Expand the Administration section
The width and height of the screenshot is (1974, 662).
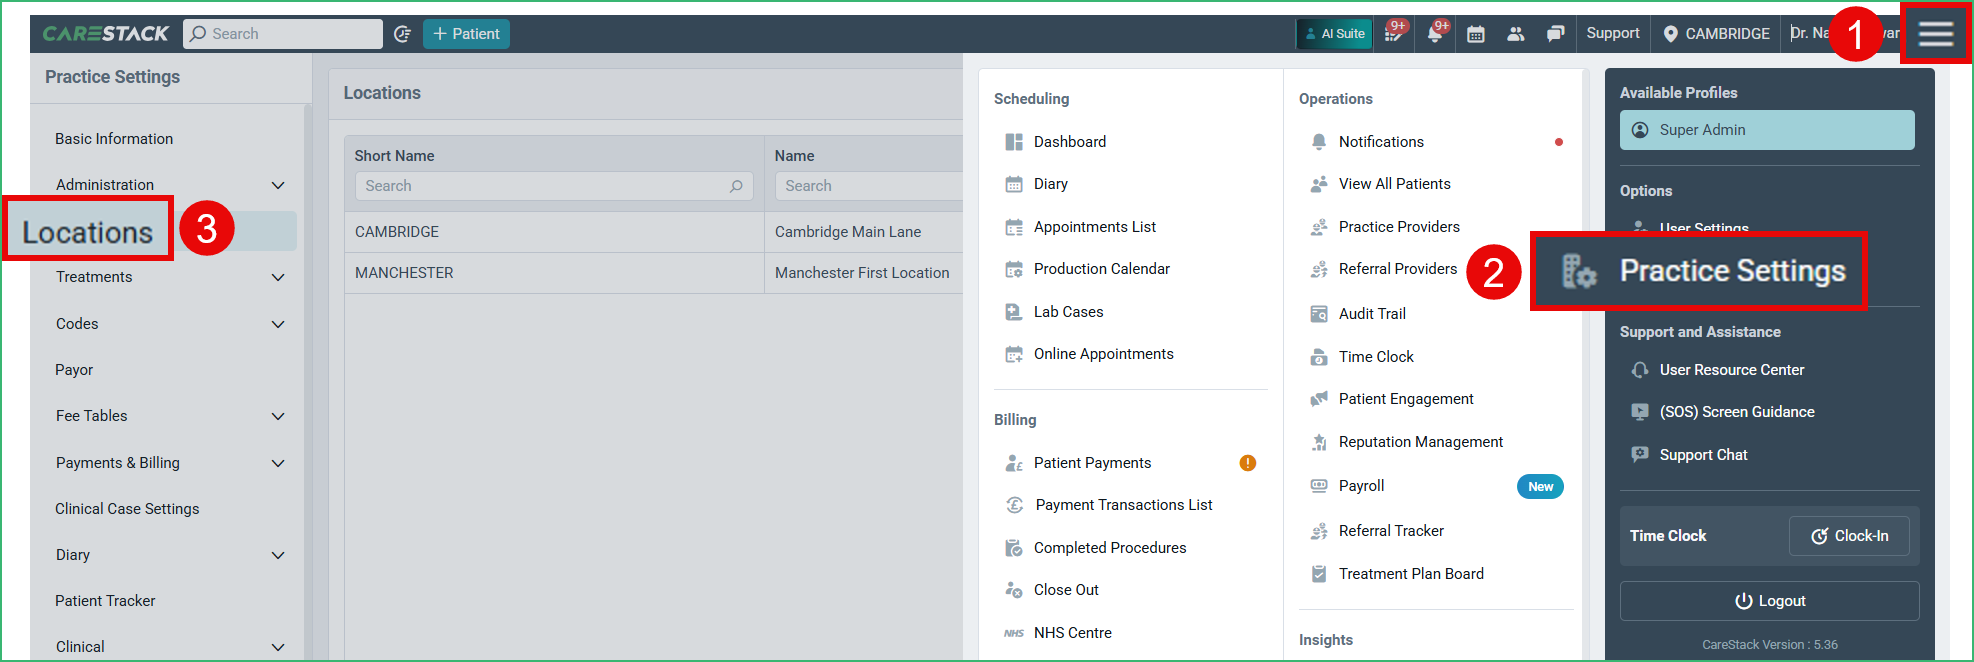click(x=278, y=185)
